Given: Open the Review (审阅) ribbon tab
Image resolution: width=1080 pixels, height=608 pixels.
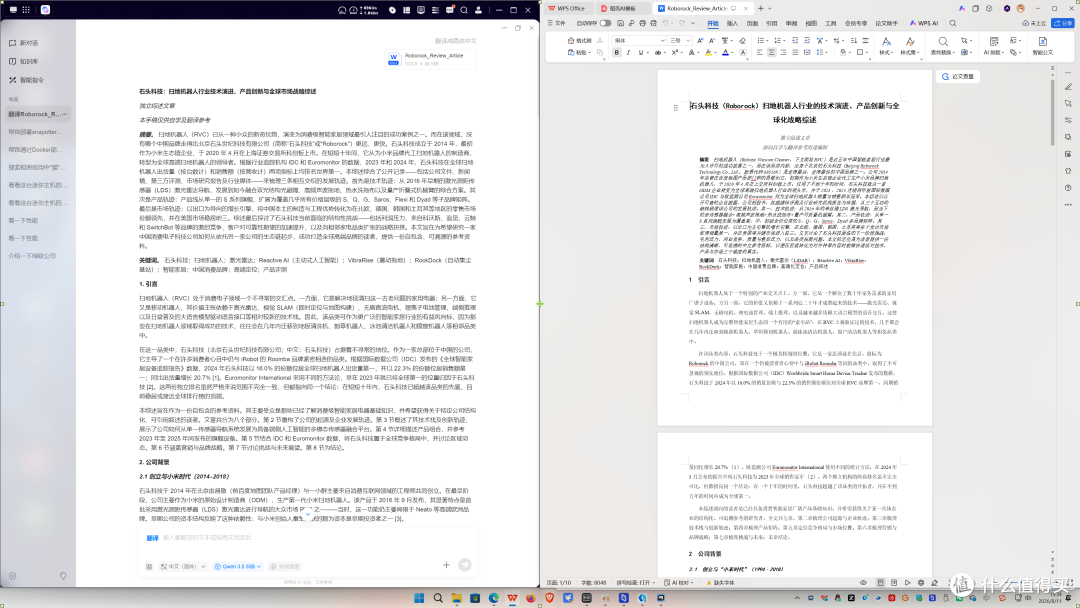Looking at the screenshot, I should point(791,23).
